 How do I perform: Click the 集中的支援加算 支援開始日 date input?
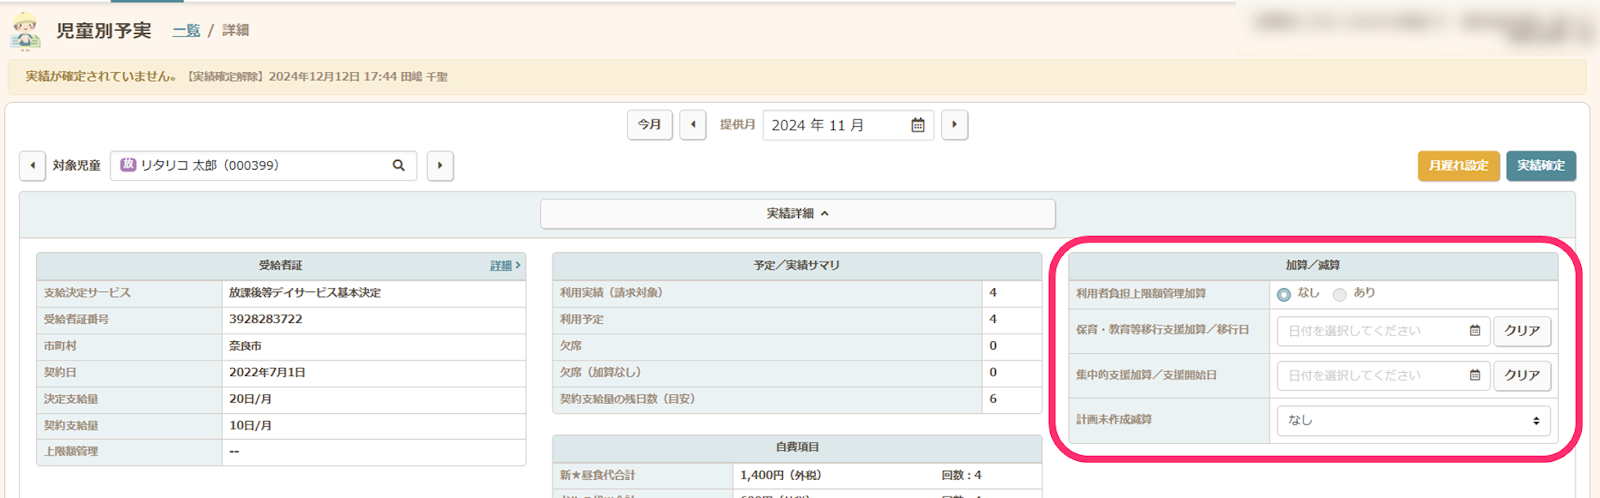point(1370,376)
